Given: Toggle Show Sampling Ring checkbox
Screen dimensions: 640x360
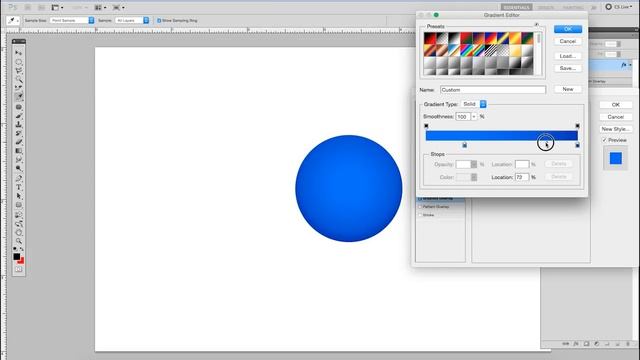Looking at the screenshot, I should coord(159,20).
